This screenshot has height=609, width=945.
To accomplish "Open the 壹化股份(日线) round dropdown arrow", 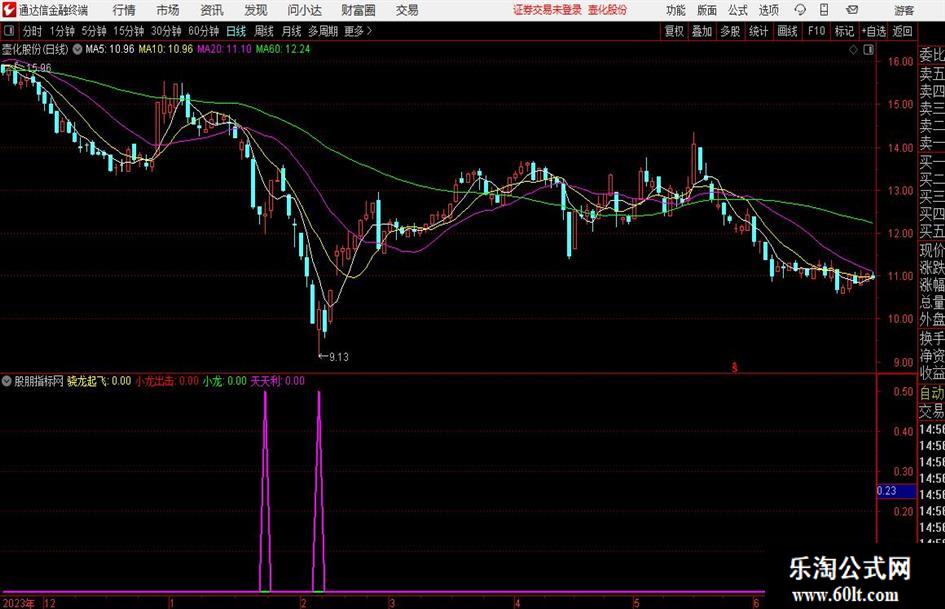I will tap(78, 50).
